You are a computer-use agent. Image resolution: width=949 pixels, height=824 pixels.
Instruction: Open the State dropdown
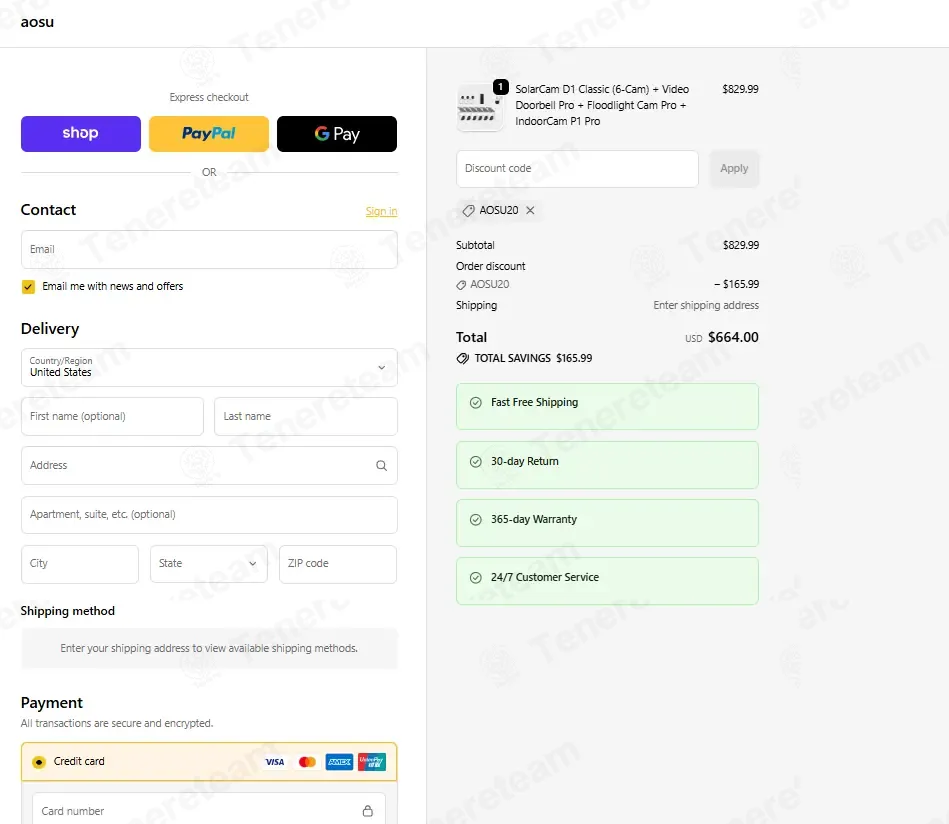pyautogui.click(x=209, y=564)
